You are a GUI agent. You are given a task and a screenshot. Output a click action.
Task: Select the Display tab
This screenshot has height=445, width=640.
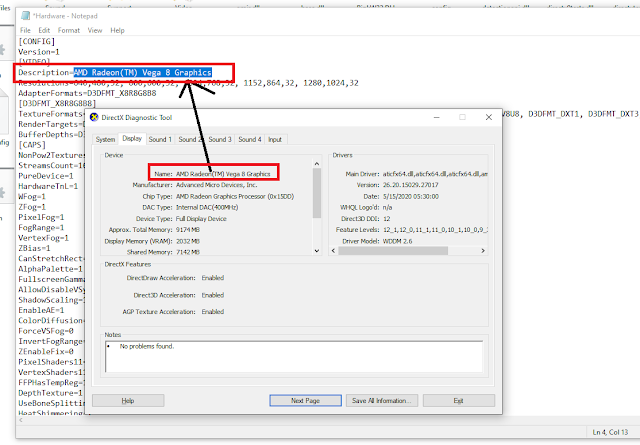click(132, 138)
